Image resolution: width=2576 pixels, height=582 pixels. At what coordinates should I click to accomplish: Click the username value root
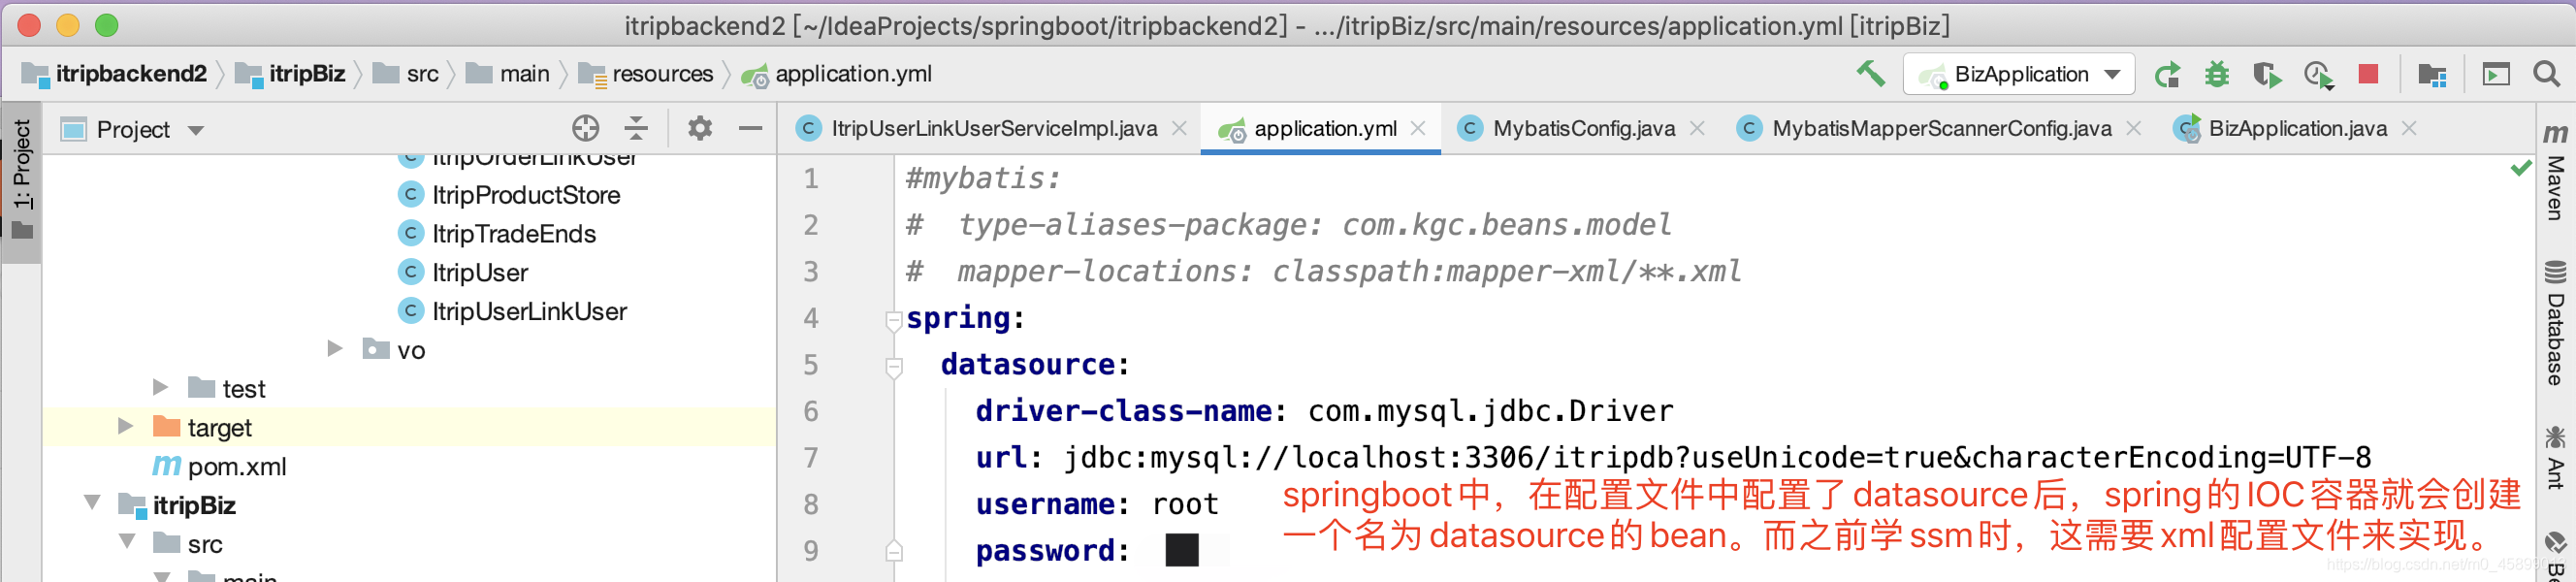(1185, 504)
